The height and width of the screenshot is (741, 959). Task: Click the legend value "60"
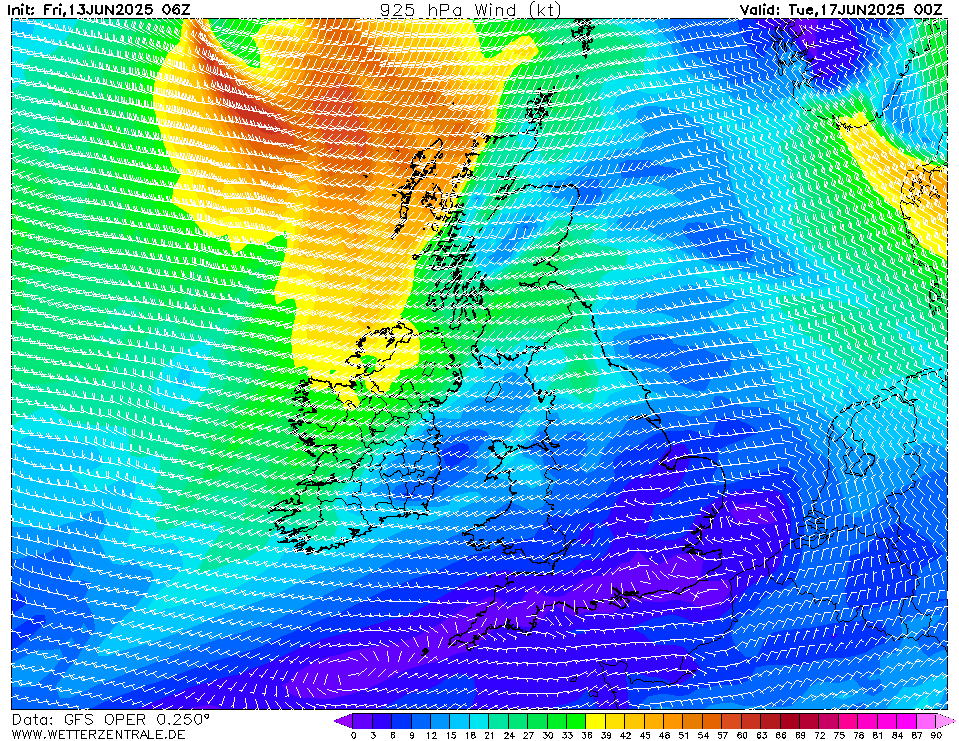click(x=742, y=735)
